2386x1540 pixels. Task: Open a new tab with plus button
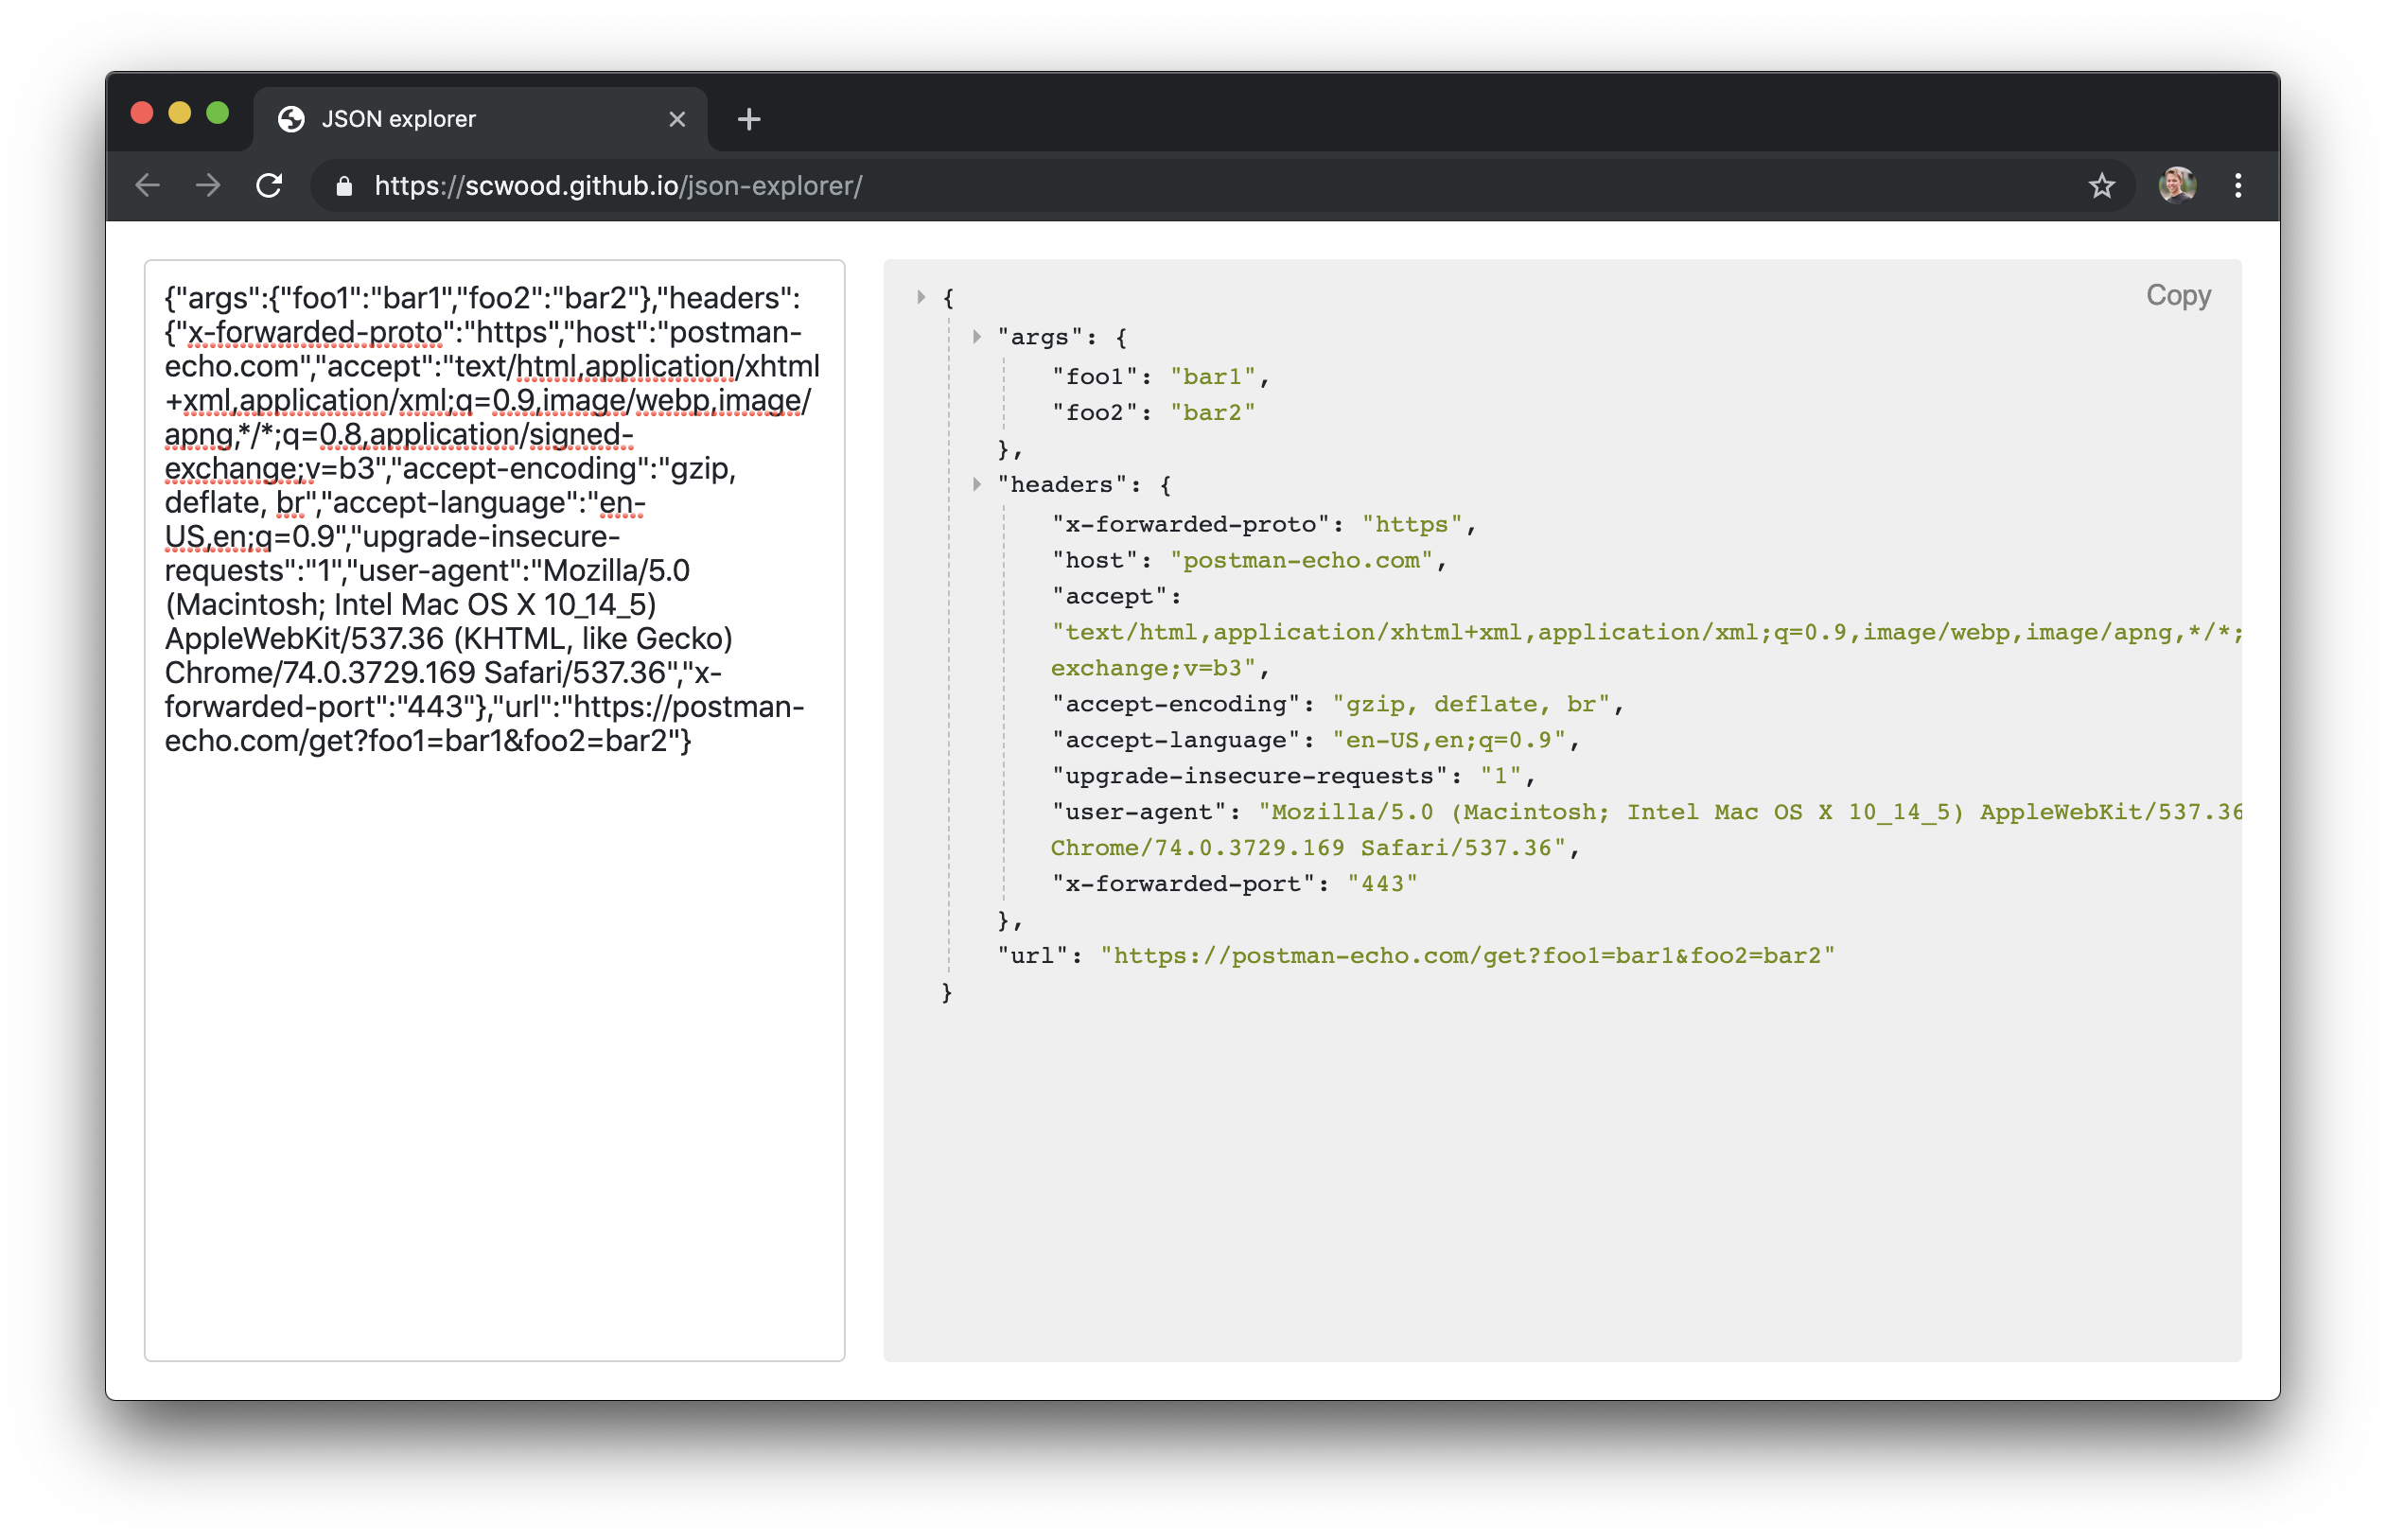(749, 120)
